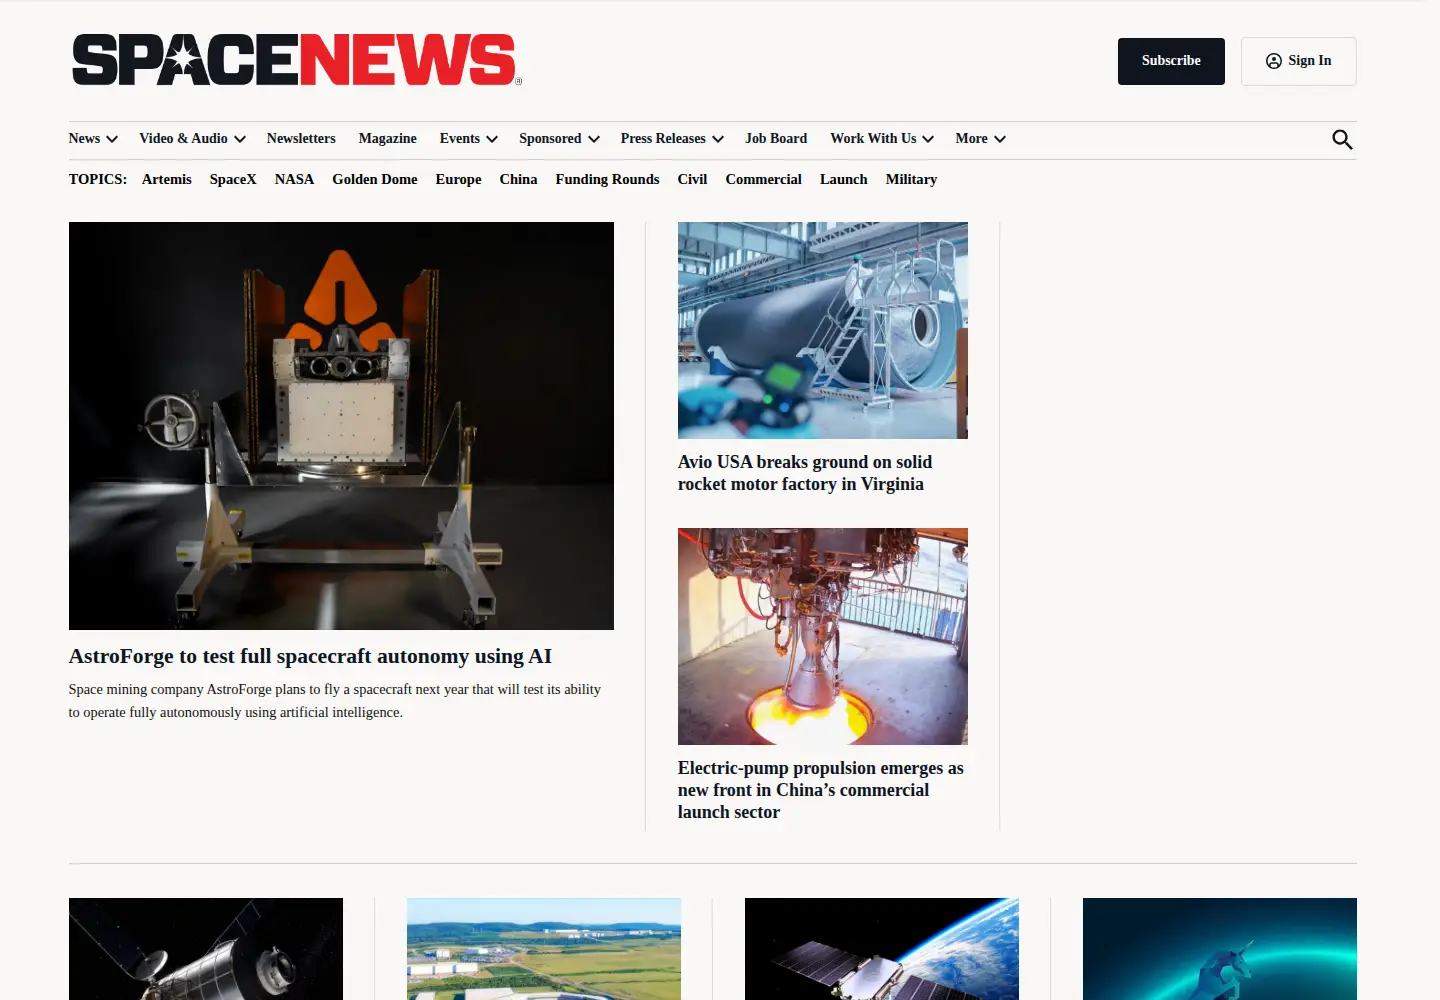
Task: Expand the Events dropdown chevron
Action: pos(492,139)
